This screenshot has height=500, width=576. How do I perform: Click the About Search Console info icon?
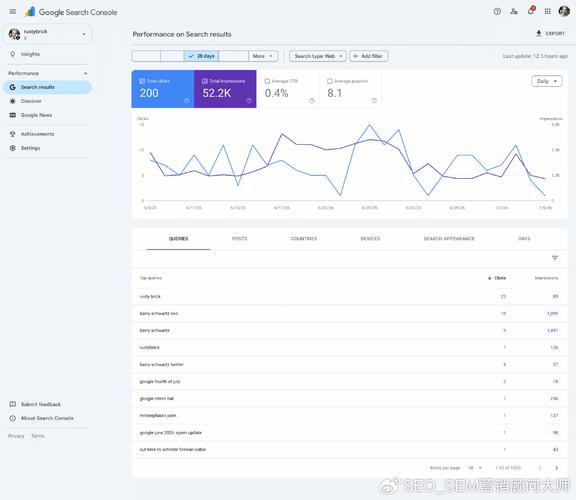coord(12,418)
